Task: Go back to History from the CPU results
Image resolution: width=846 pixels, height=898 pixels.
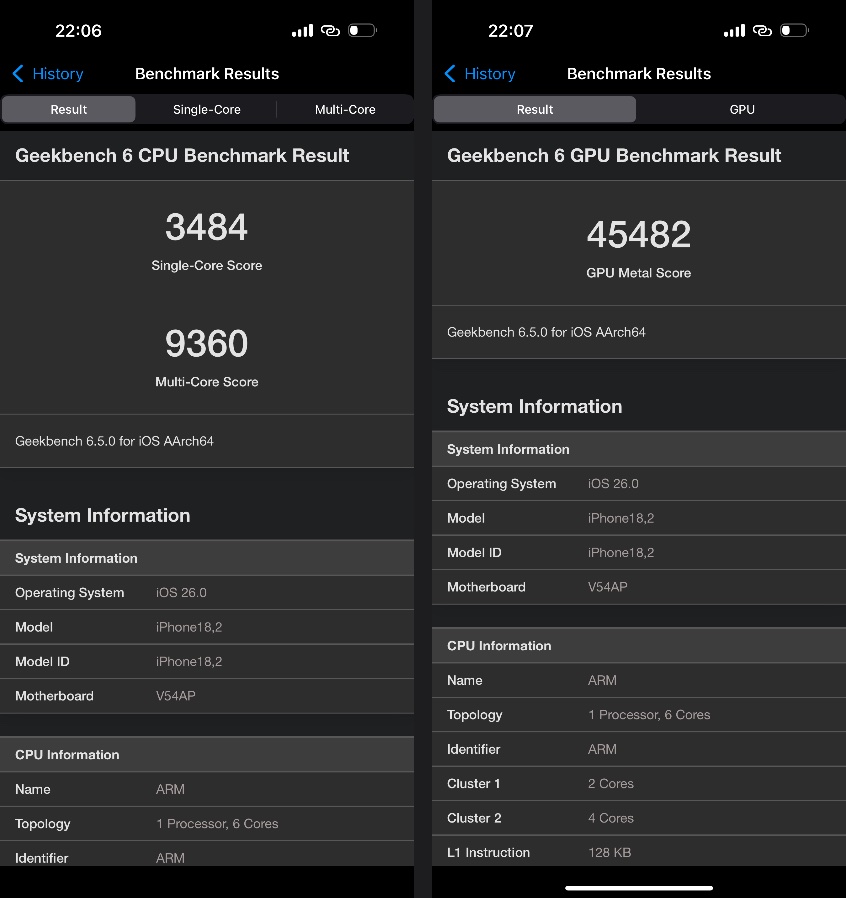Action: [x=57, y=74]
